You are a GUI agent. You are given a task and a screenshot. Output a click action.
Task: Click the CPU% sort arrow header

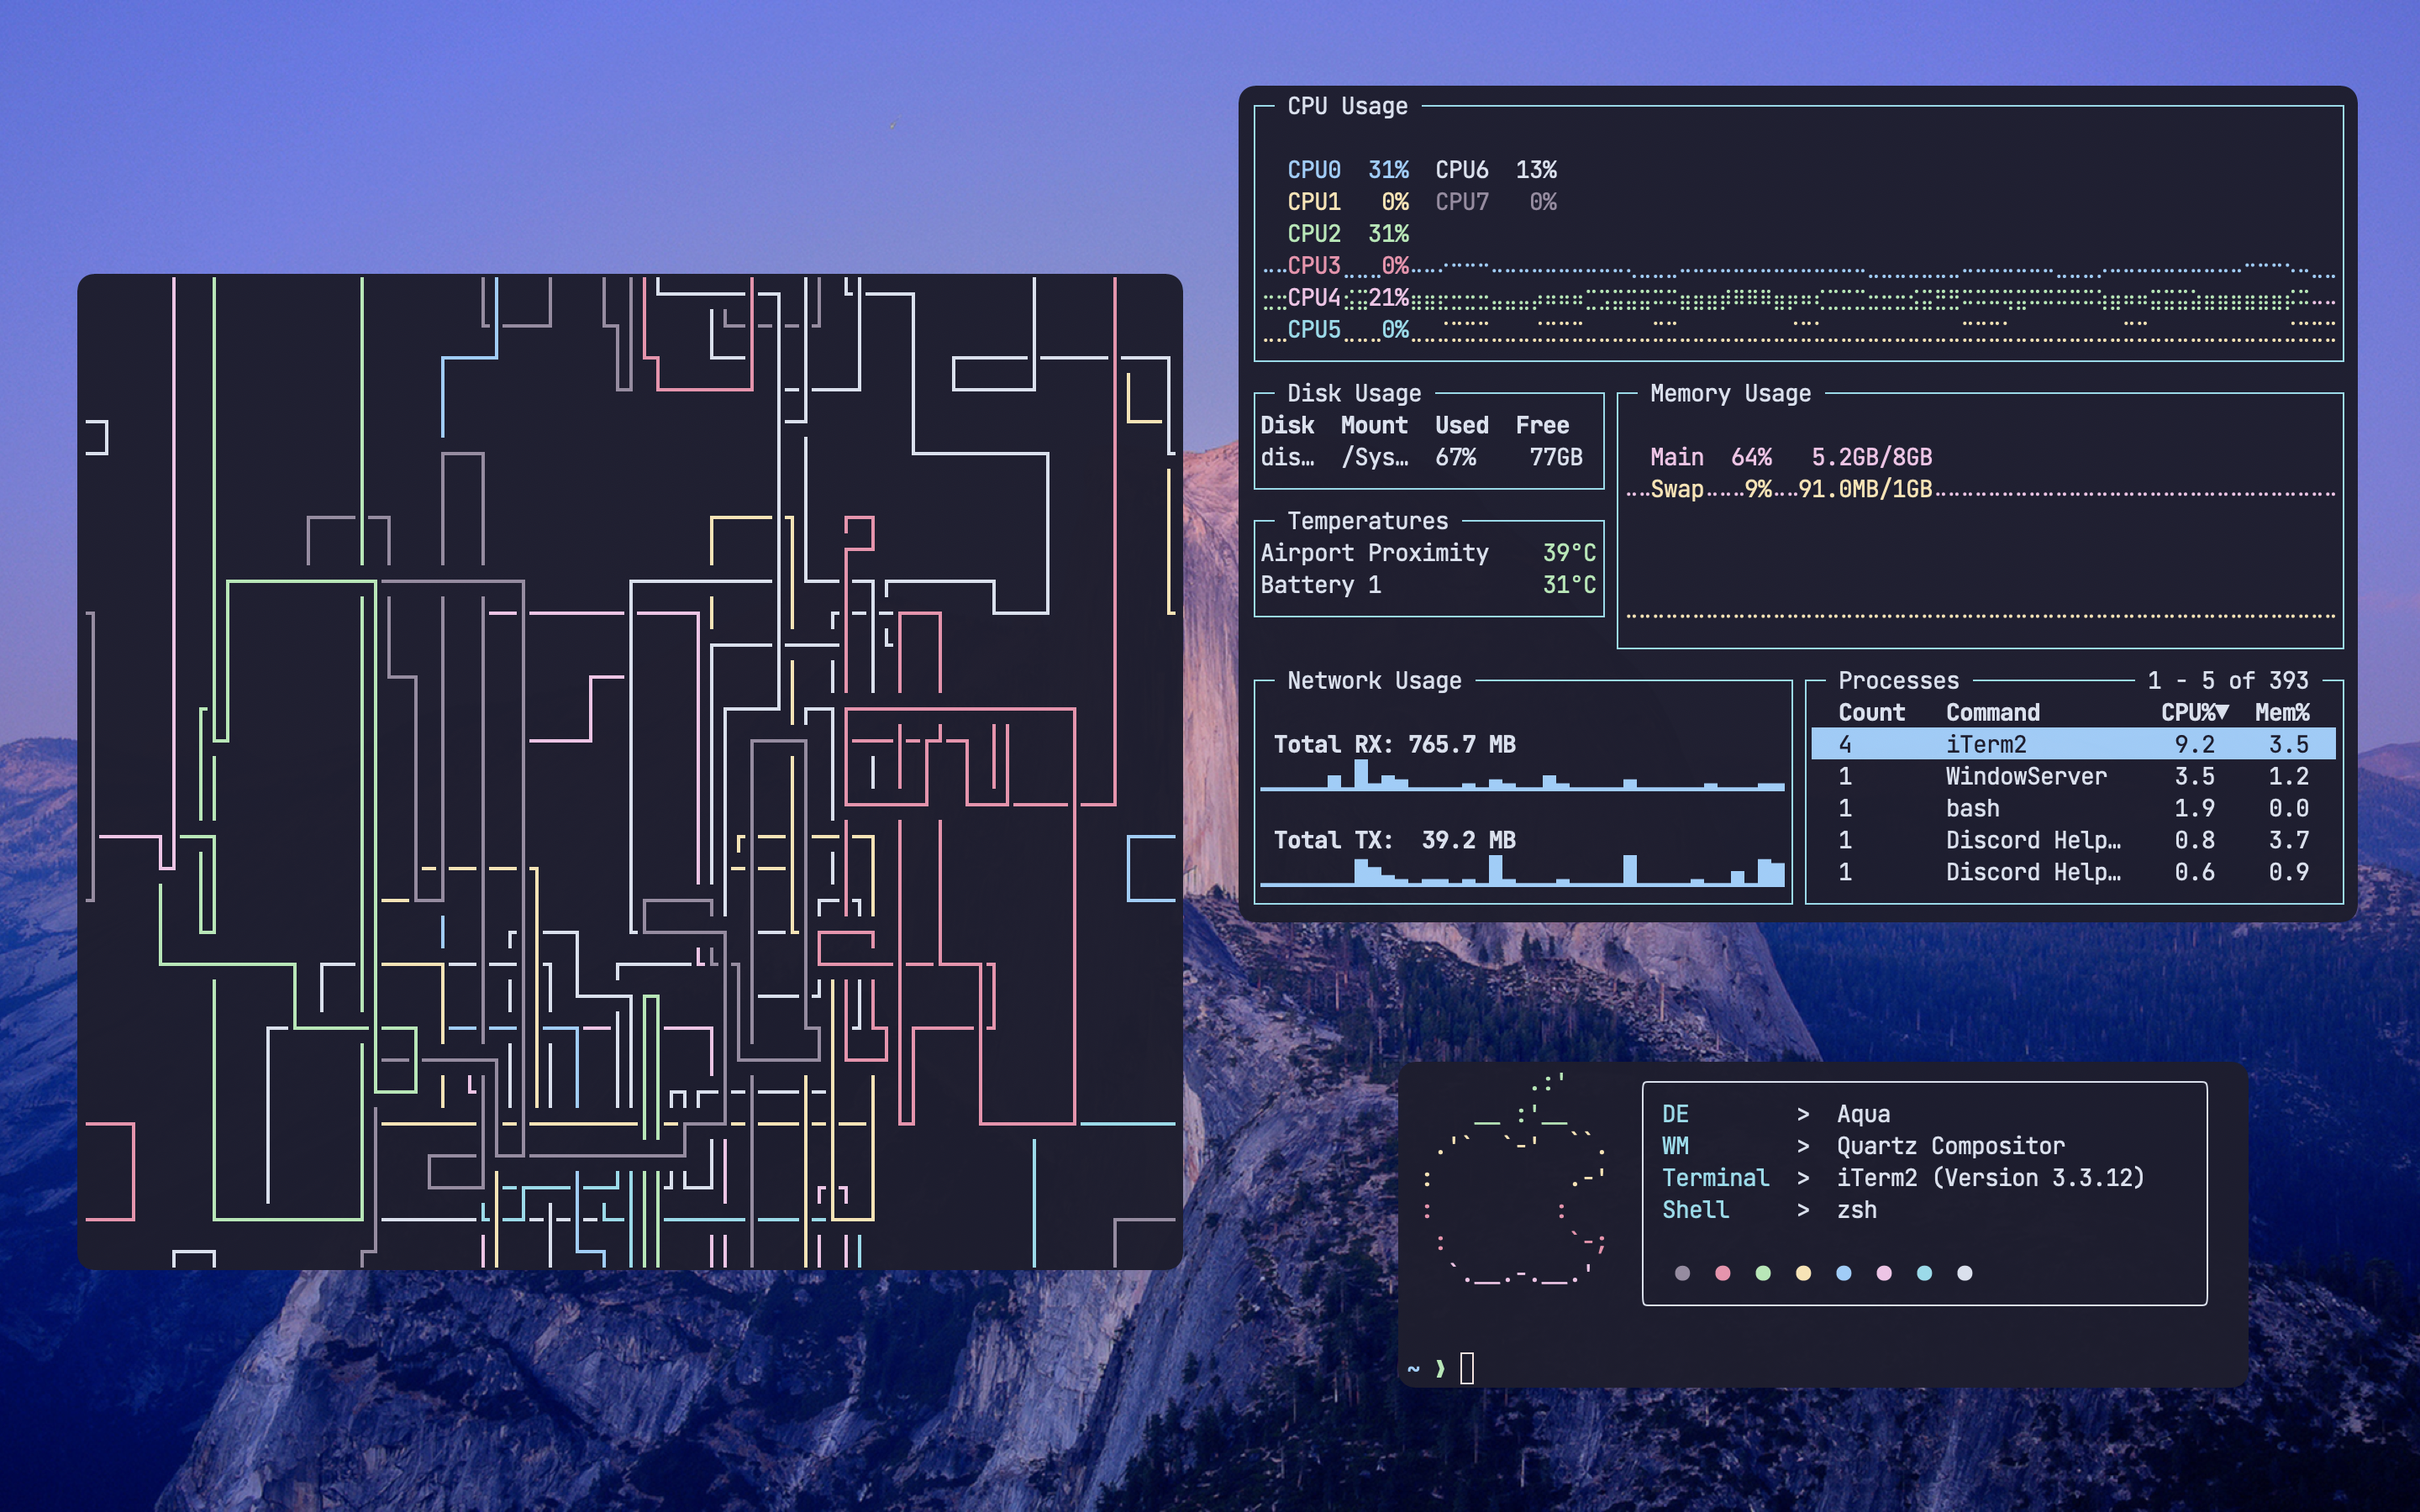click(x=2194, y=712)
